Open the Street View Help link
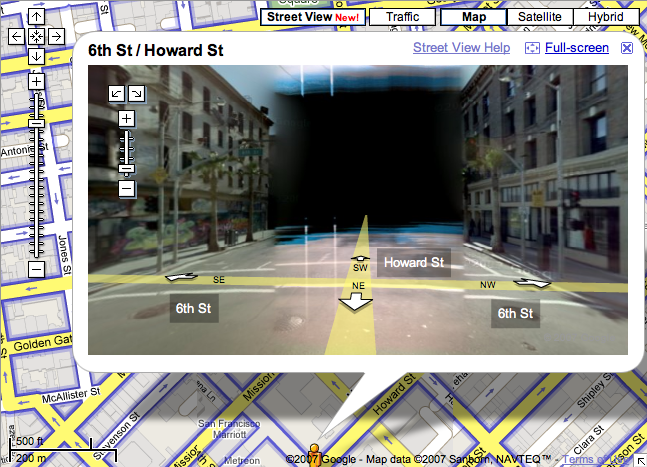The width and height of the screenshot is (647, 467). click(461, 48)
